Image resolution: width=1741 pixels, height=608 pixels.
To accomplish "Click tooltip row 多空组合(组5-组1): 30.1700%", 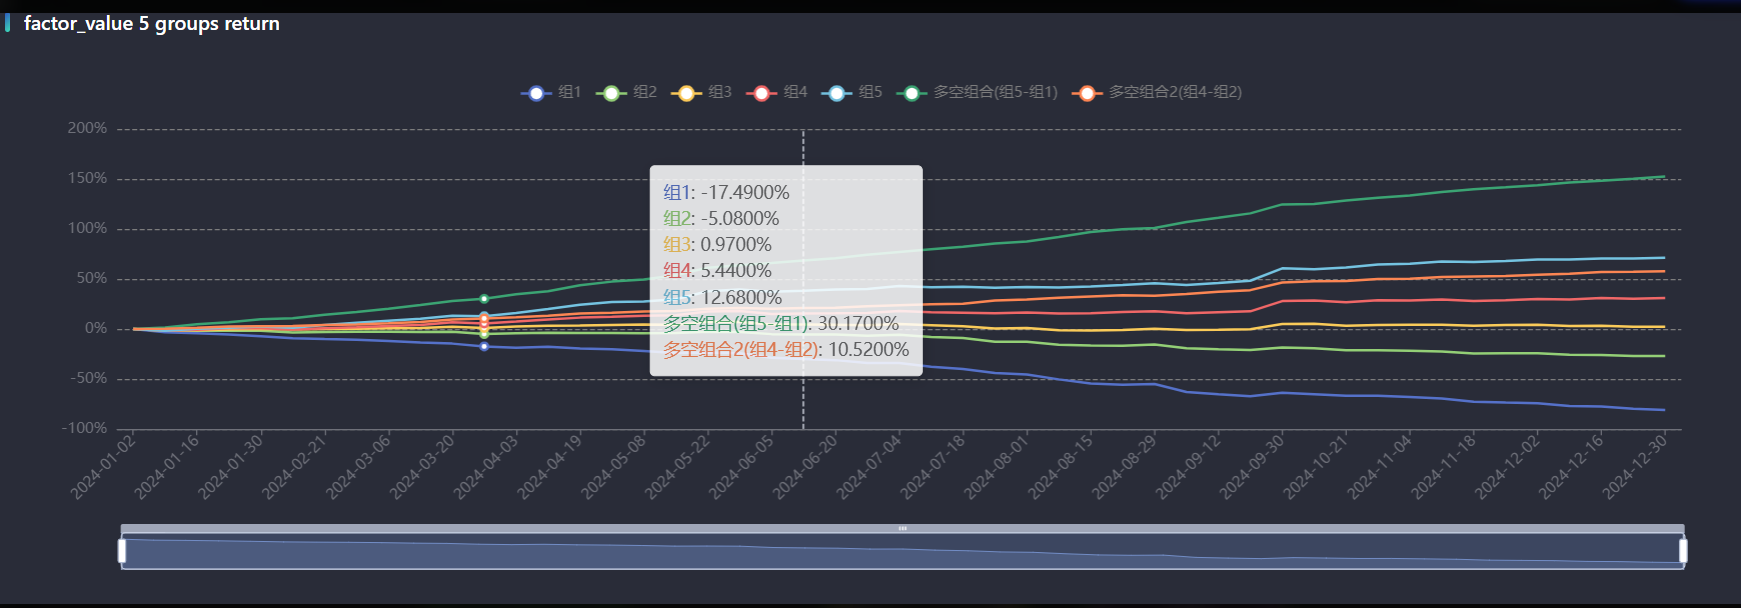I will pyautogui.click(x=781, y=323).
